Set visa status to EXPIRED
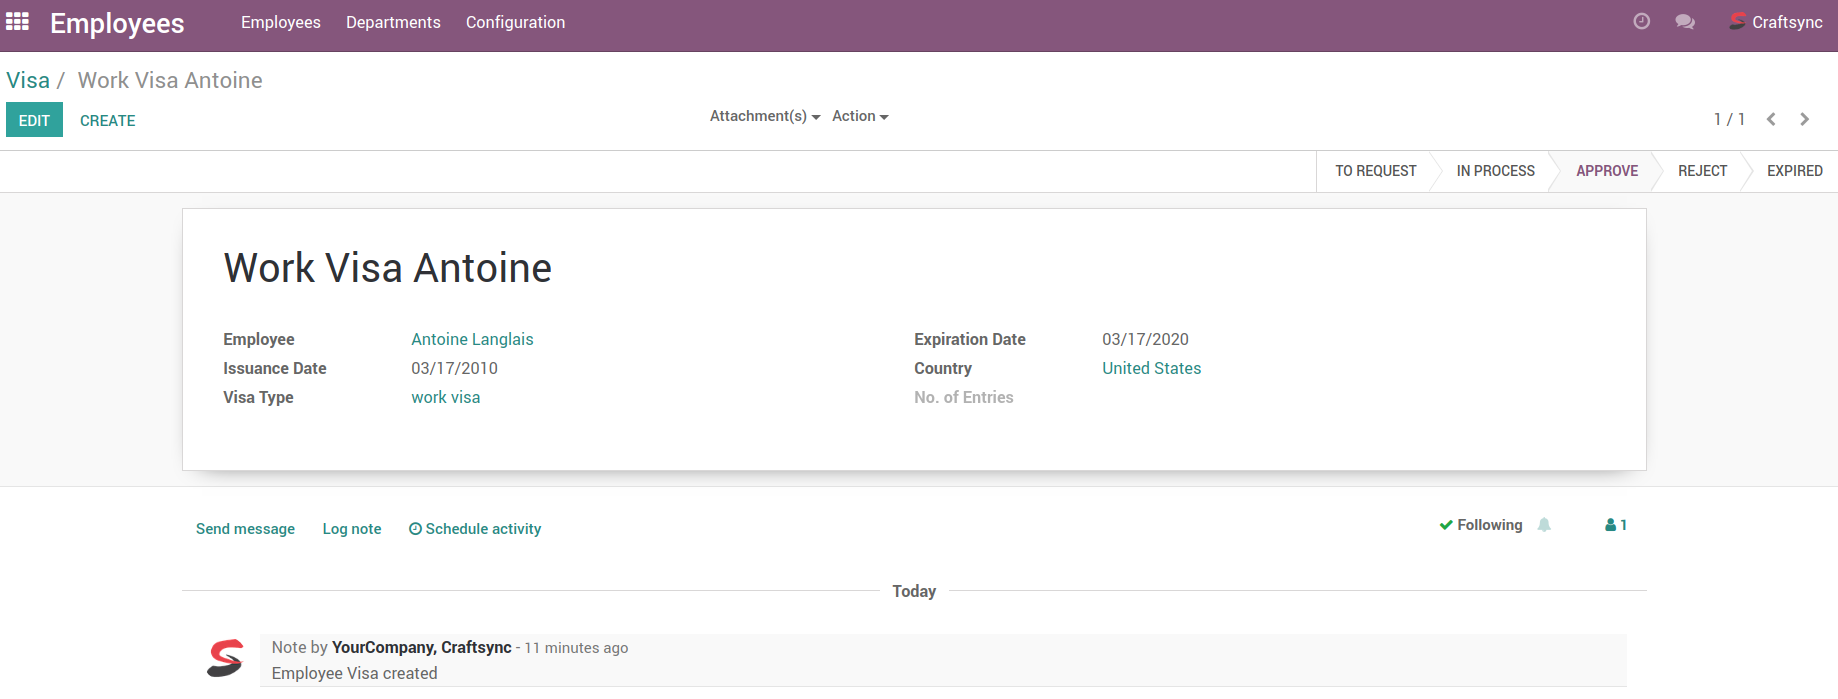The image size is (1838, 699). point(1794,171)
